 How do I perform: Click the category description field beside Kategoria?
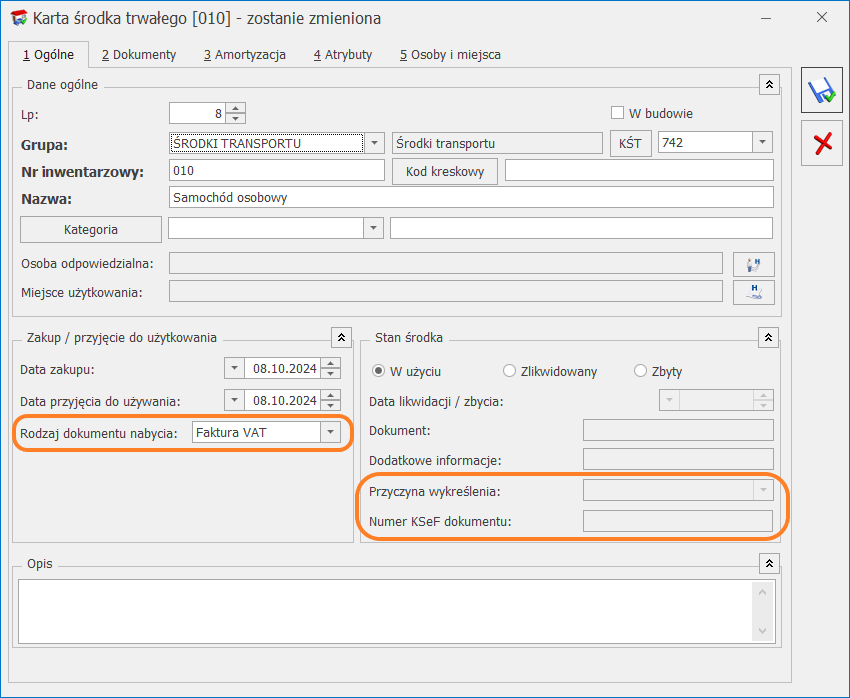[581, 228]
